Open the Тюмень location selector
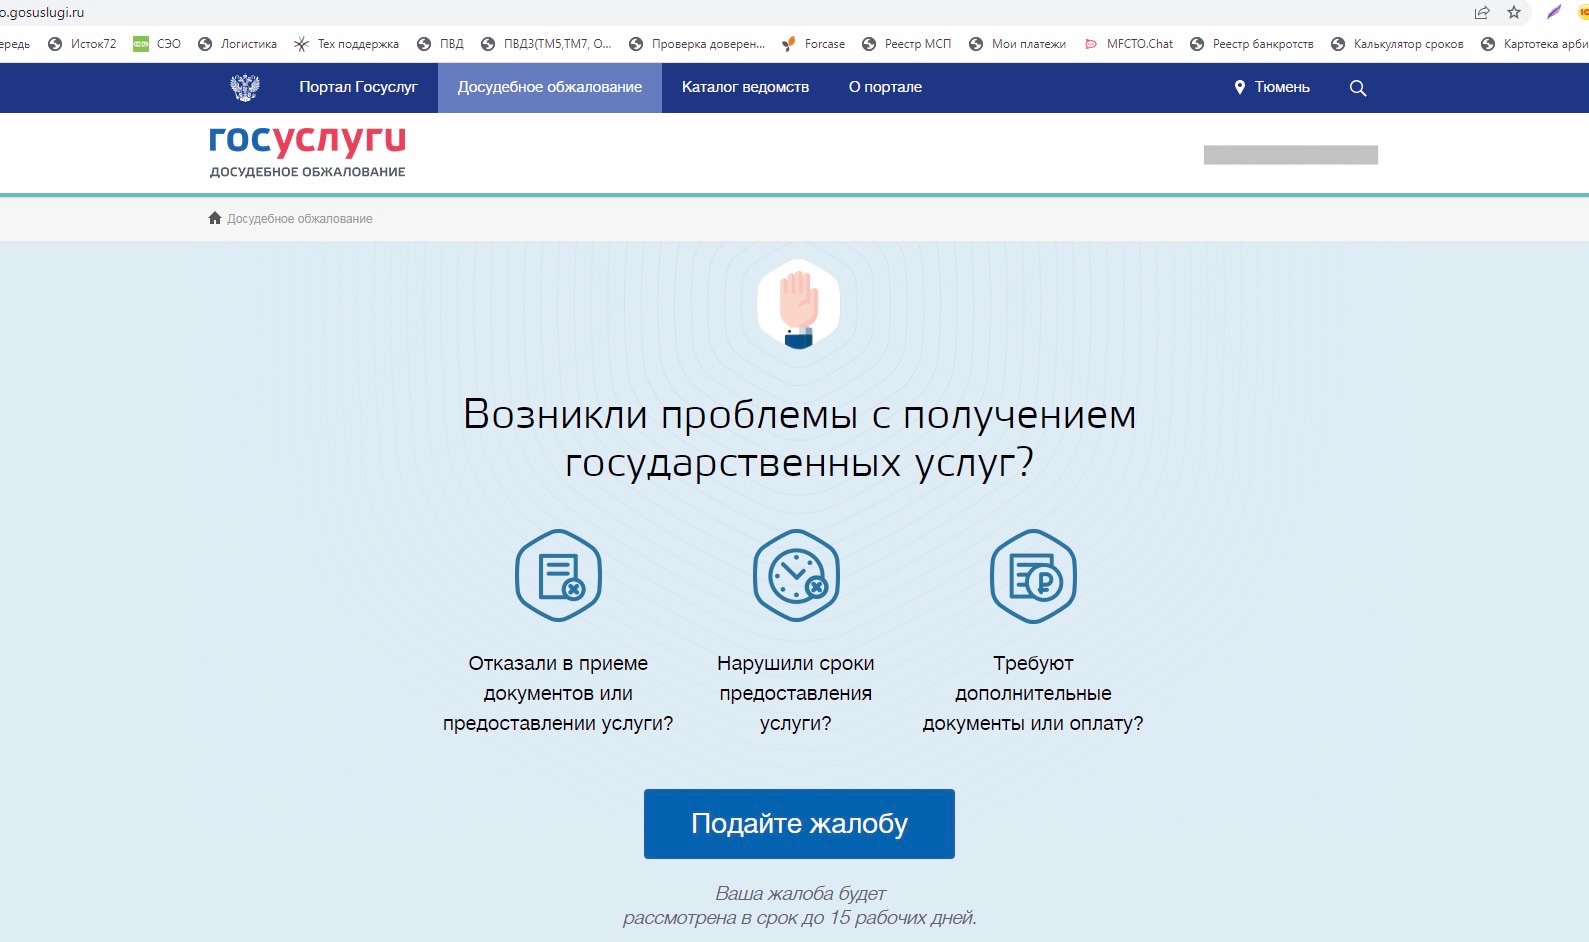This screenshot has height=942, width=1589. click(x=1272, y=87)
